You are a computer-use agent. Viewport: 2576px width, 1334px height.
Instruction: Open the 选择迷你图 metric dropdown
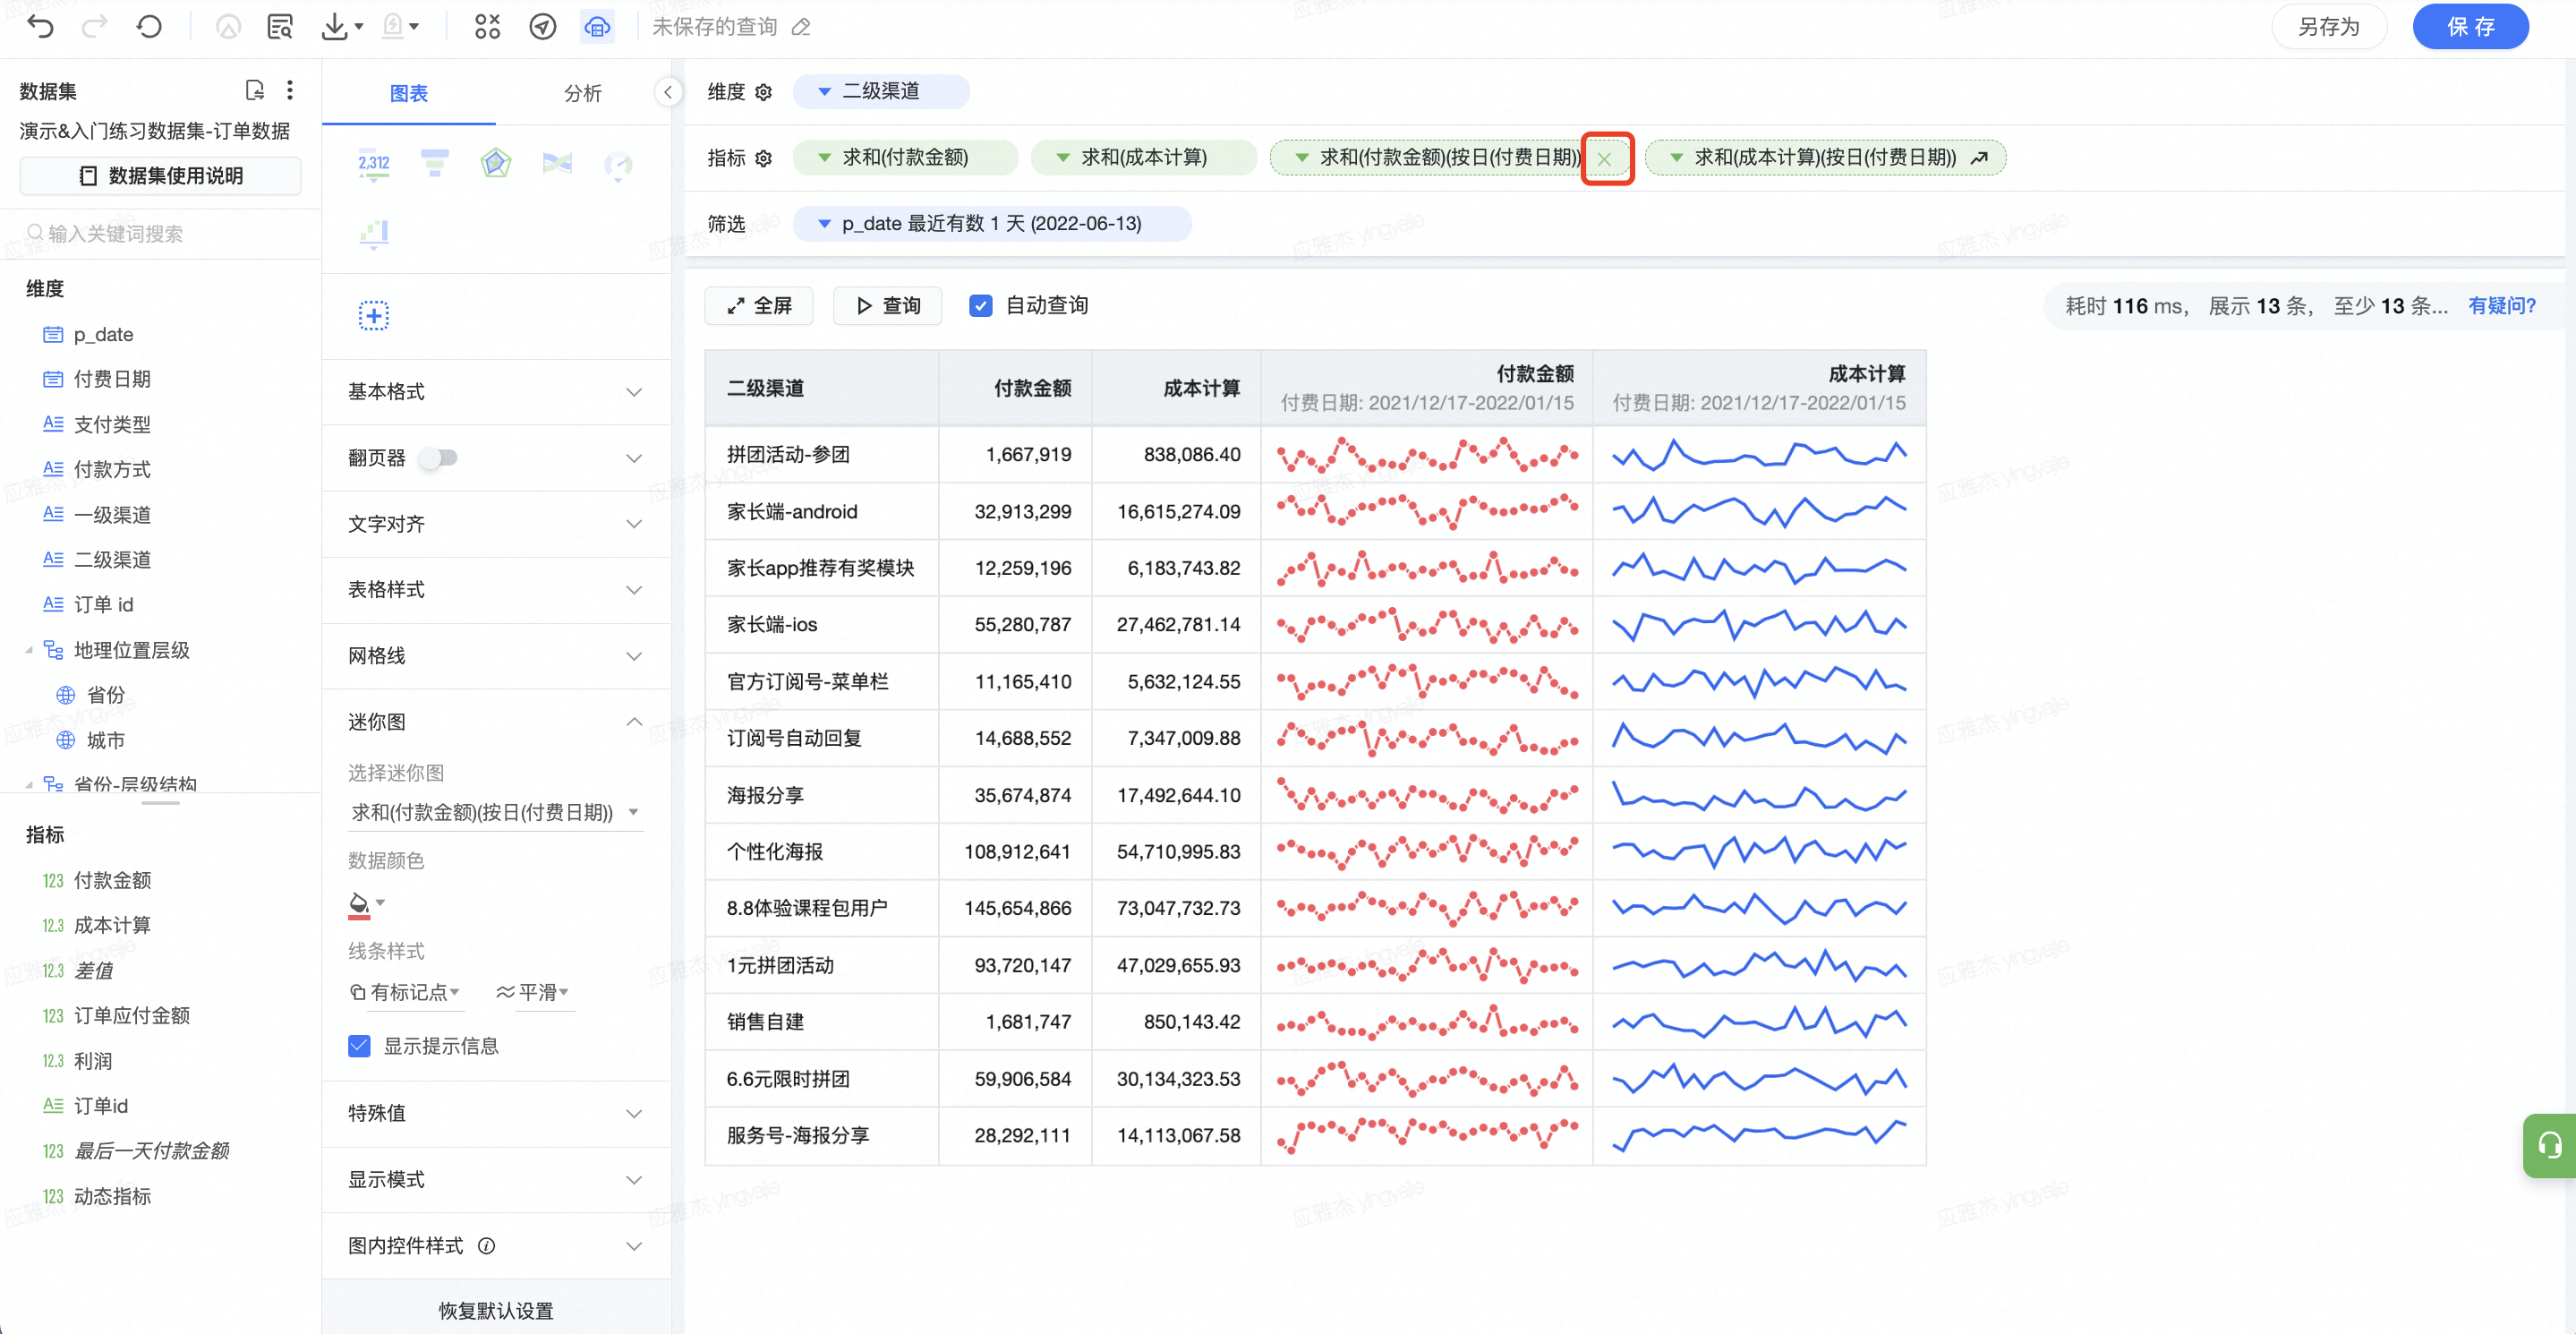pos(495,812)
